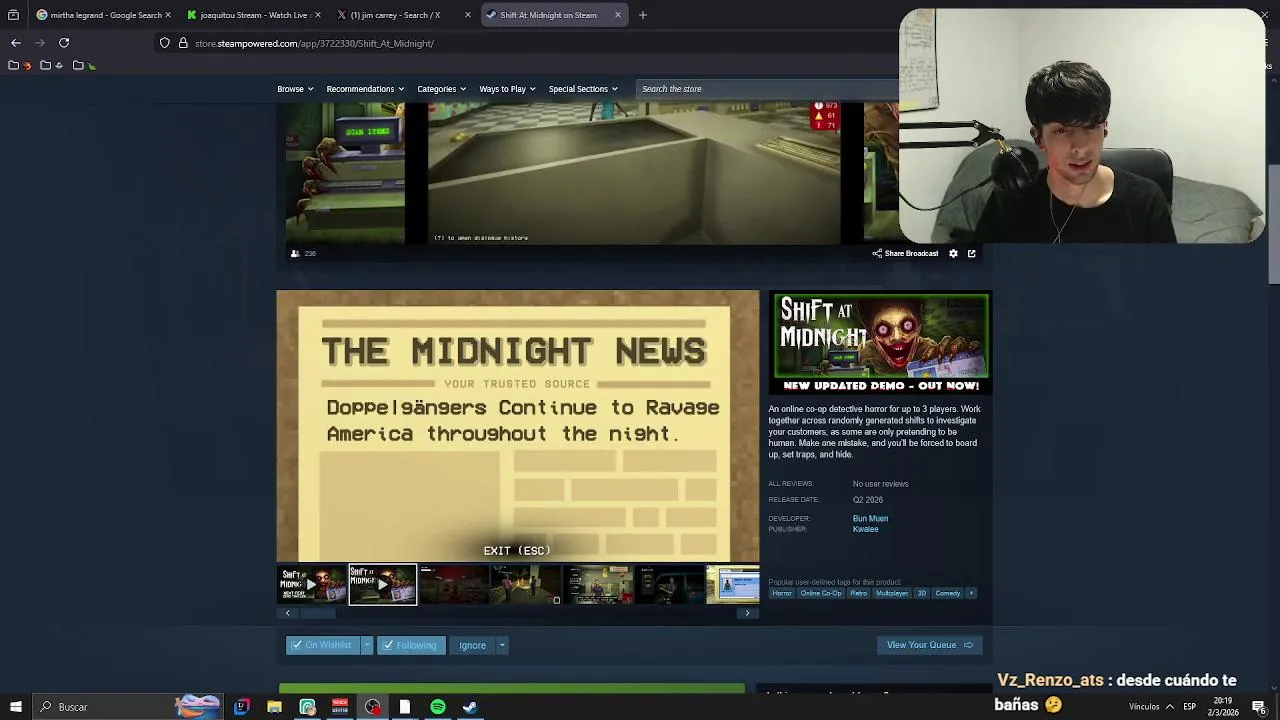Open the OBS taskbar app
This screenshot has height=720, width=1280.
pyautogui.click(x=373, y=707)
